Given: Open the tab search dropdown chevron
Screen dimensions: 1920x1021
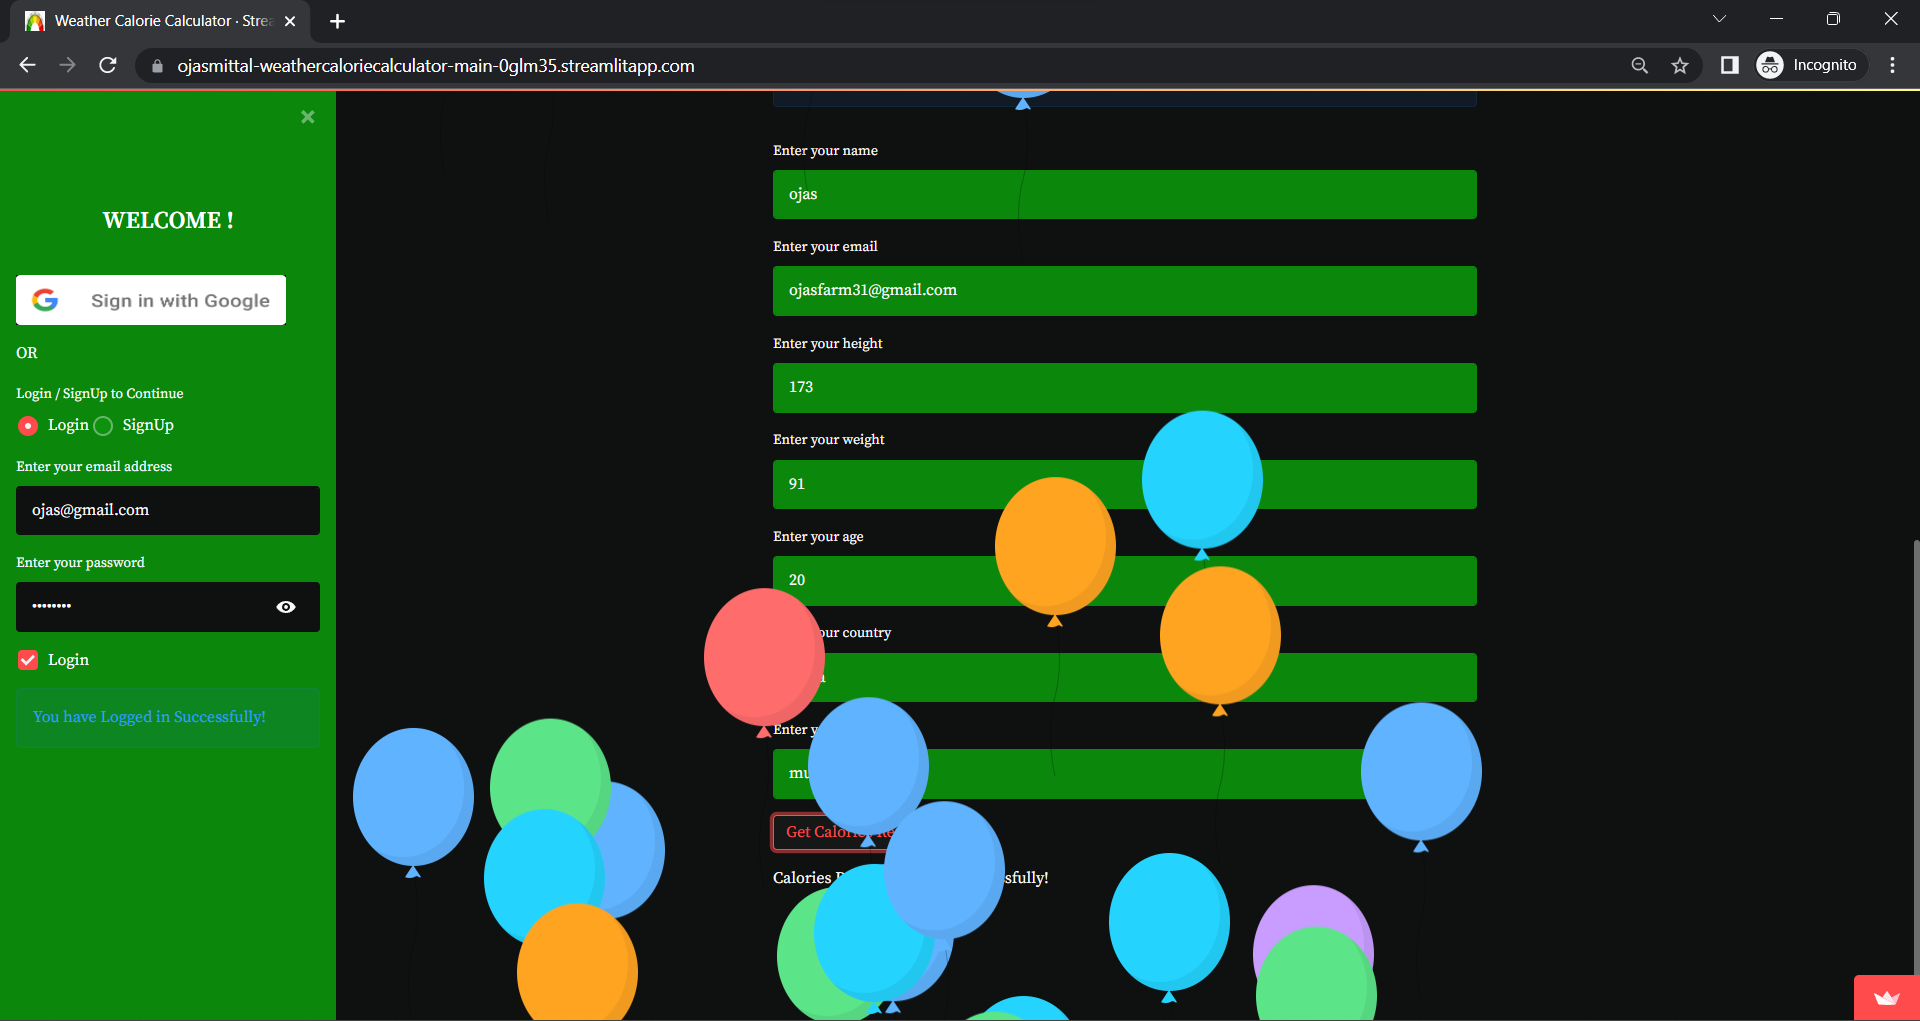Looking at the screenshot, I should pyautogui.click(x=1719, y=19).
